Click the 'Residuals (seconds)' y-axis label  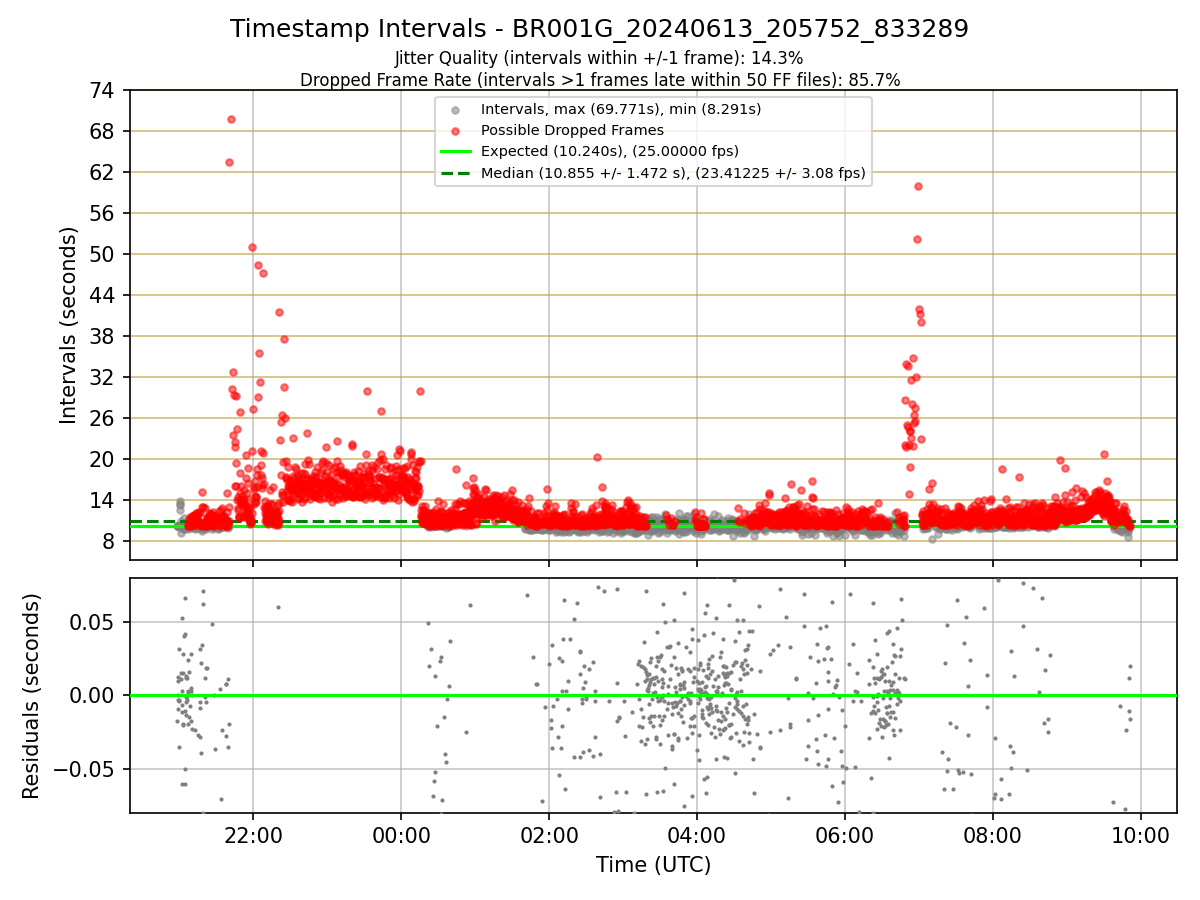(x=31, y=696)
